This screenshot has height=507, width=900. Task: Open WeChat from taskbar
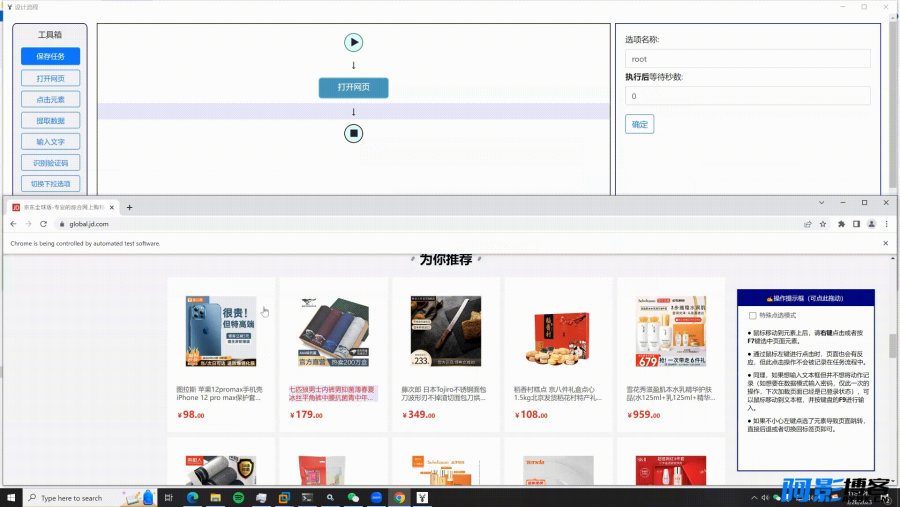point(353,498)
